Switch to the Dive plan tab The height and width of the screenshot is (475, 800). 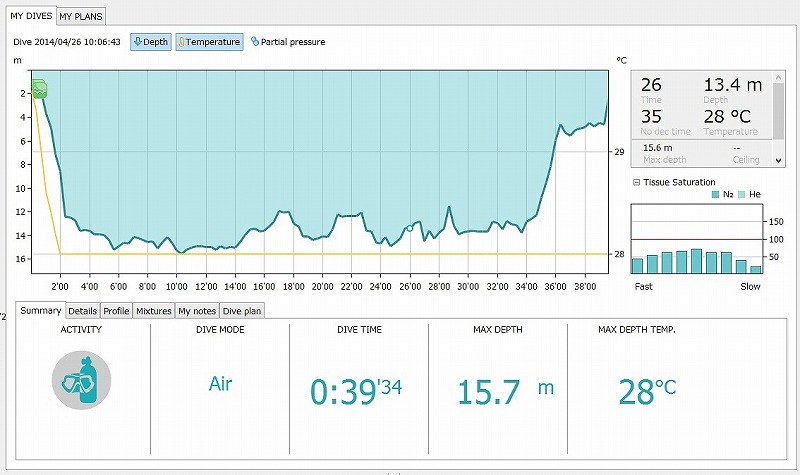point(242,311)
